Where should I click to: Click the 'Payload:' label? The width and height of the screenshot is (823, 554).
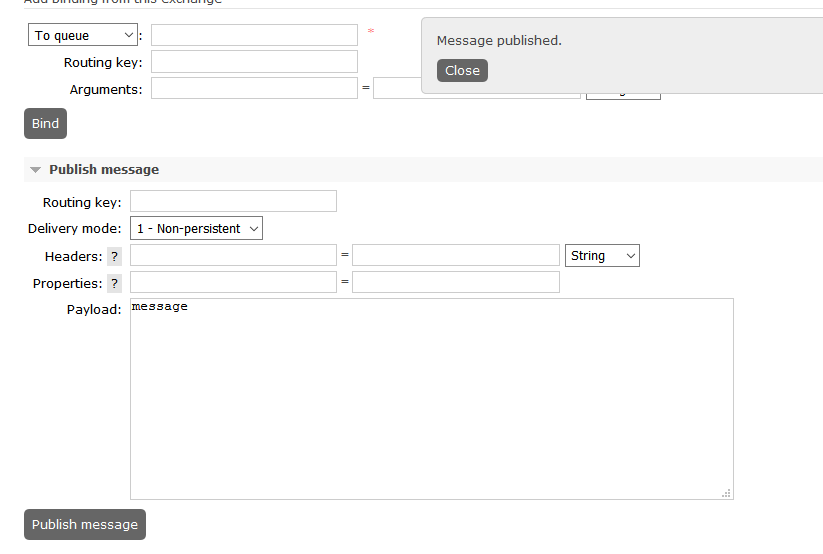(94, 309)
